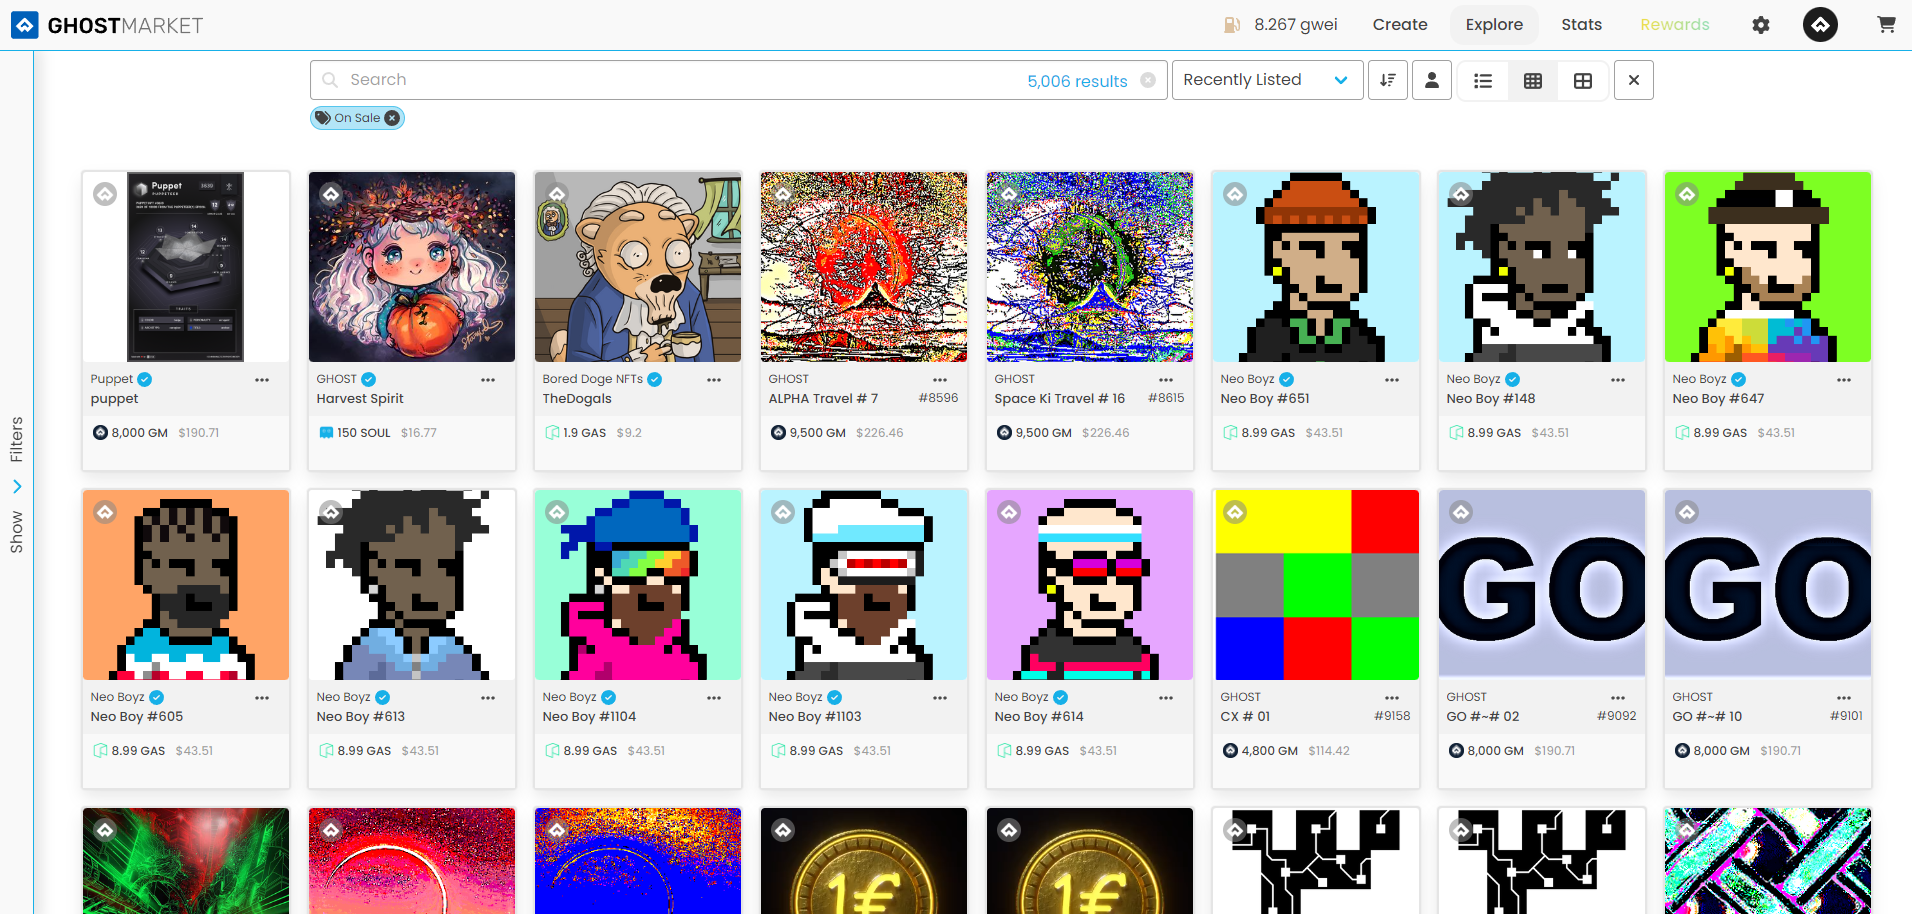The image size is (1912, 914).
Task: Clear the search results field
Action: (1148, 80)
